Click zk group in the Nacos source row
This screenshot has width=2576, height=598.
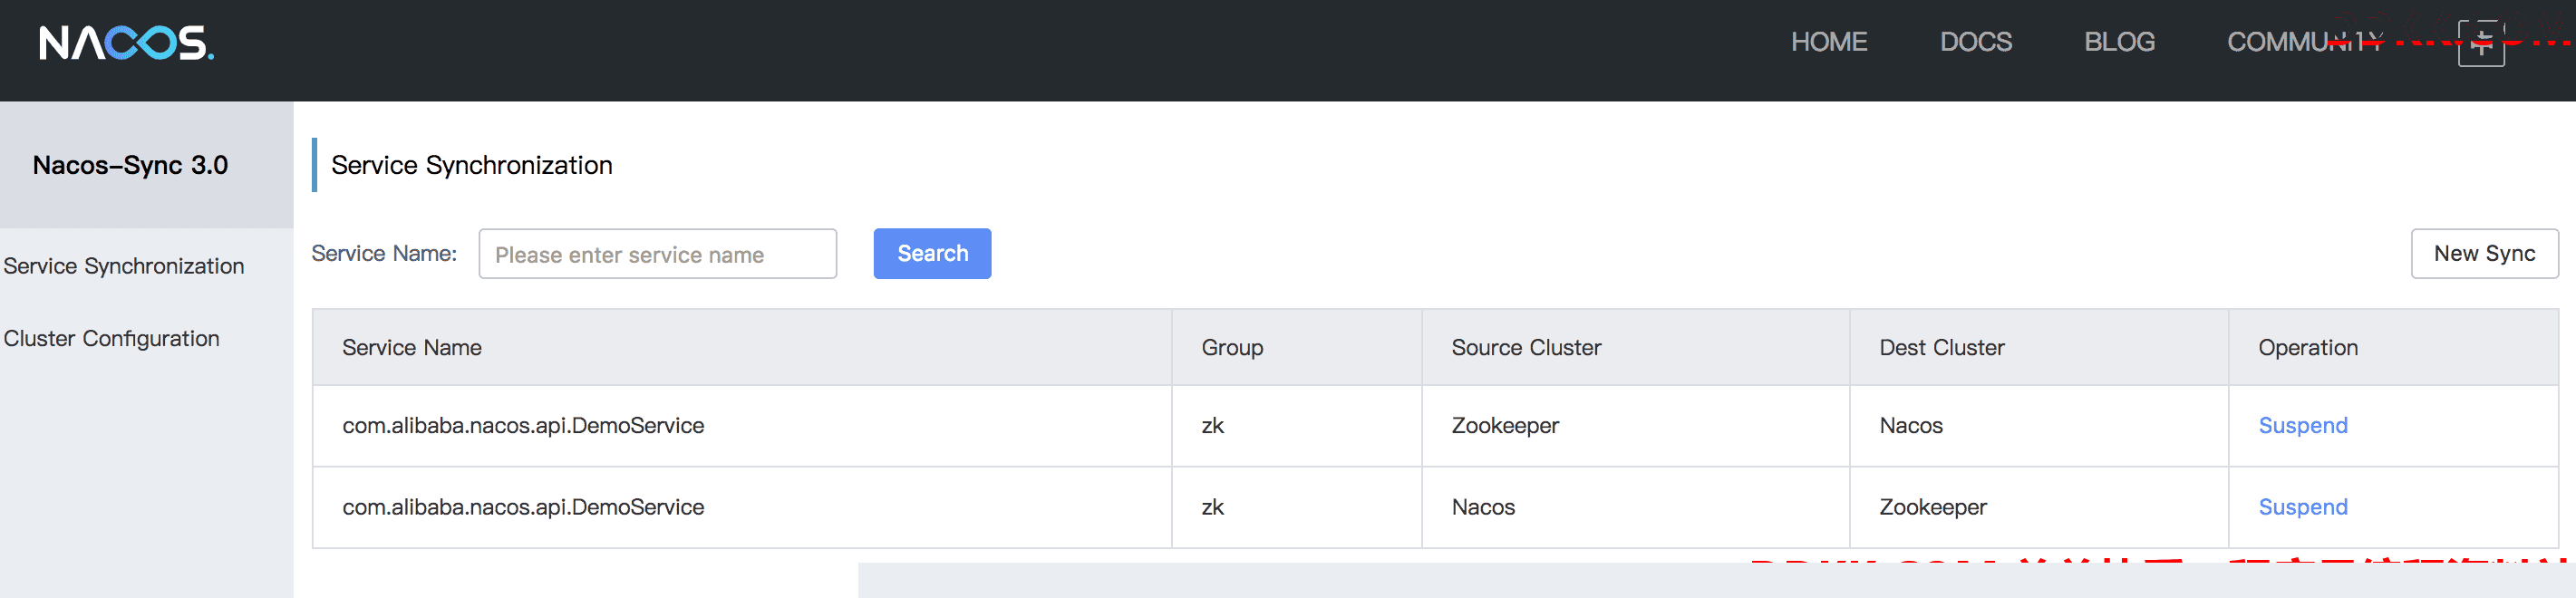click(x=1212, y=508)
